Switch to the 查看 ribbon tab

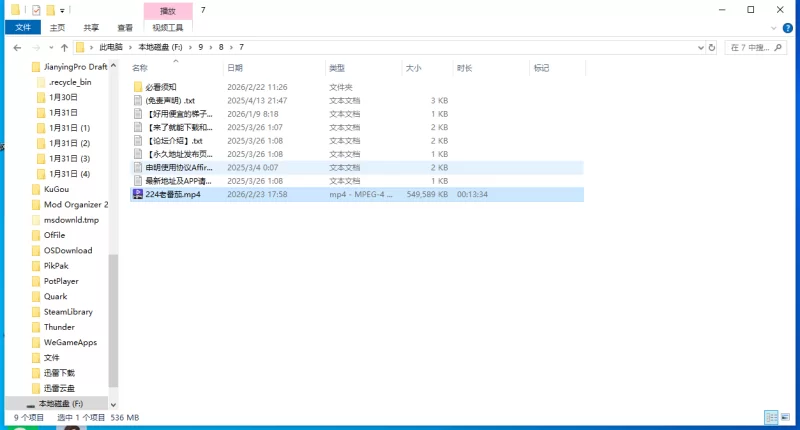tap(124, 28)
